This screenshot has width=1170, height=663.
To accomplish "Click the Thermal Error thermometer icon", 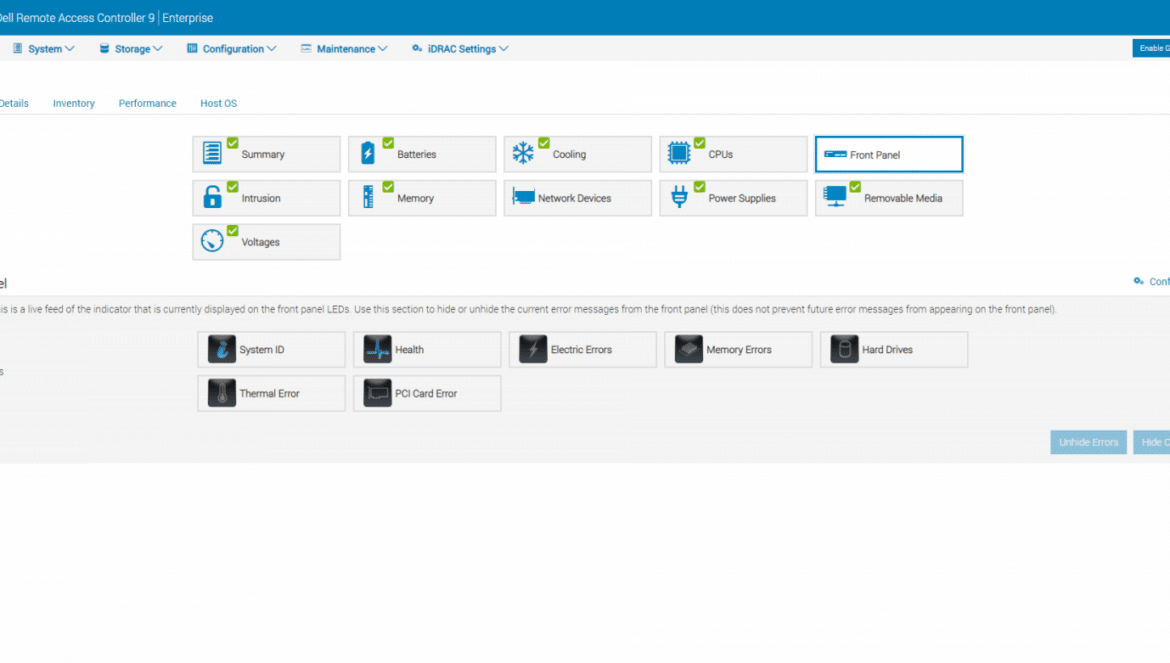I will (x=222, y=393).
